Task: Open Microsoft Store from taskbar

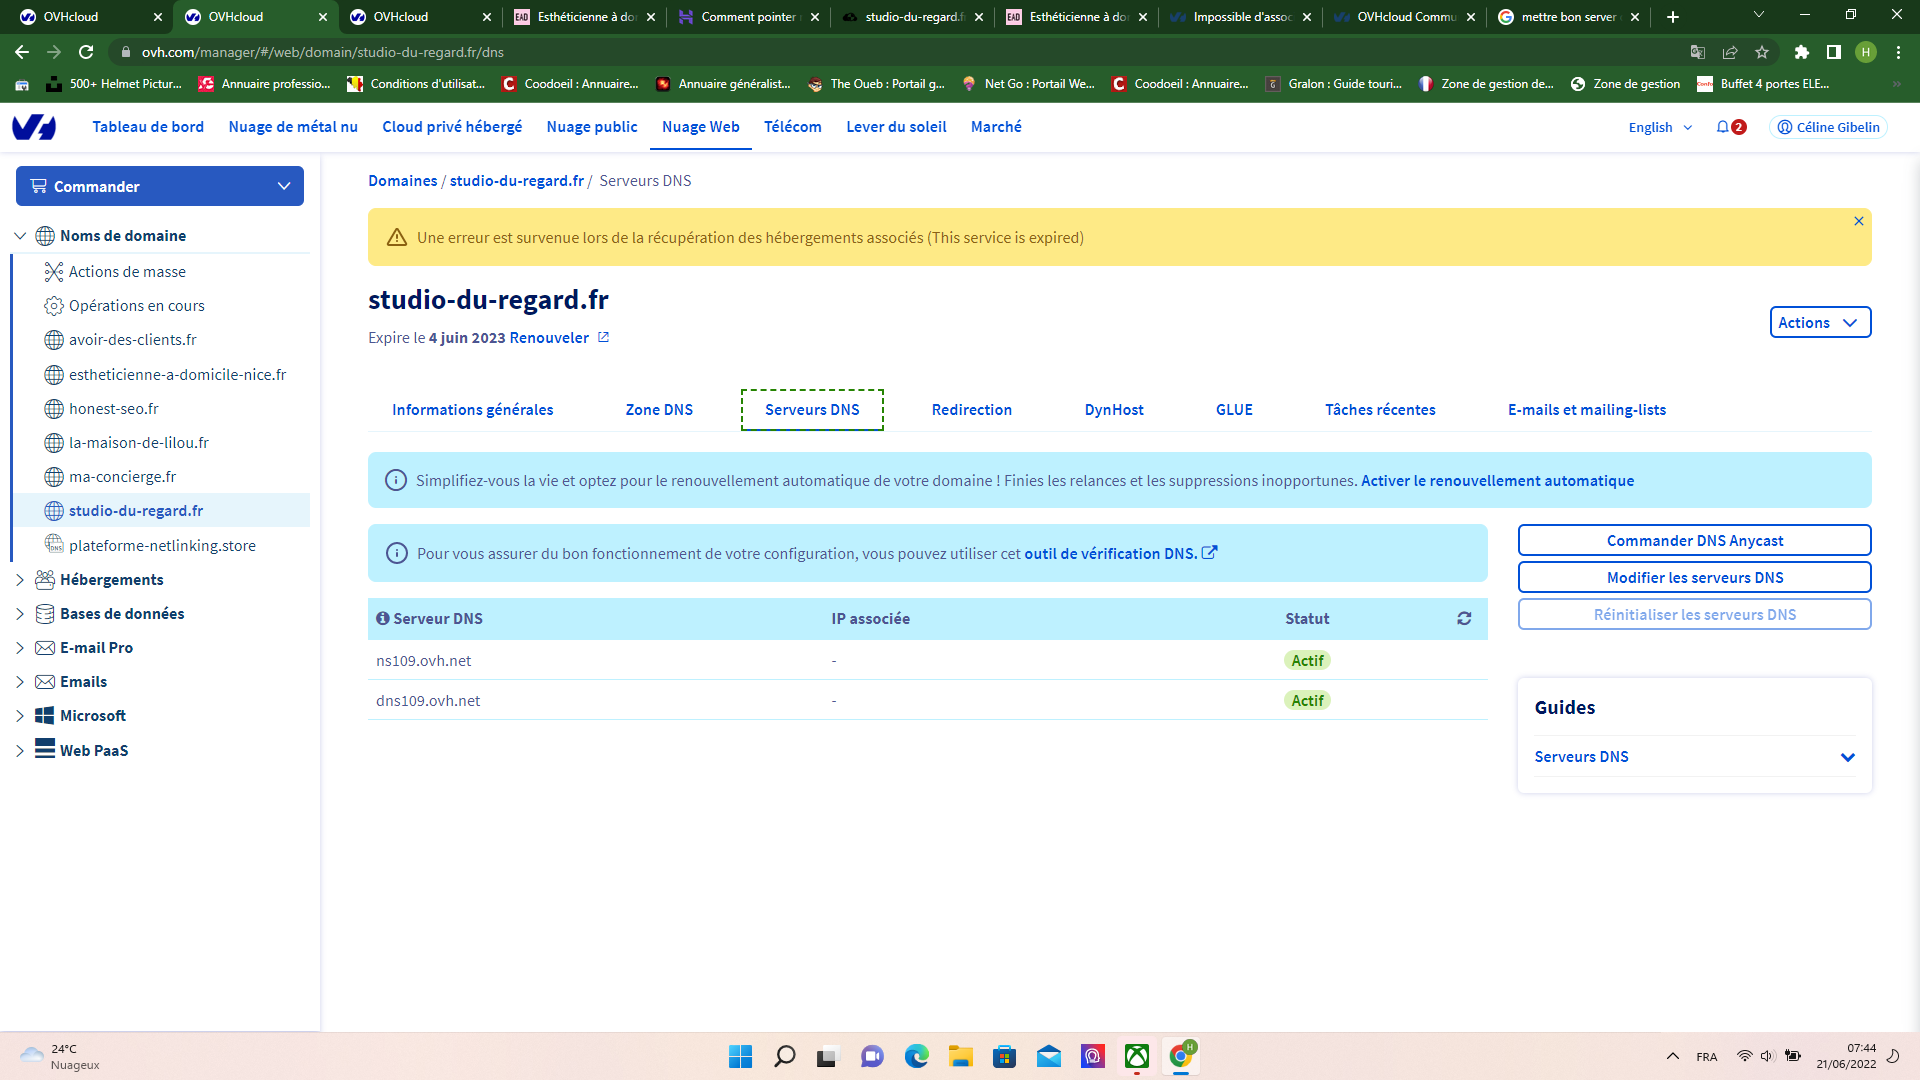Action: pos(1005,1056)
